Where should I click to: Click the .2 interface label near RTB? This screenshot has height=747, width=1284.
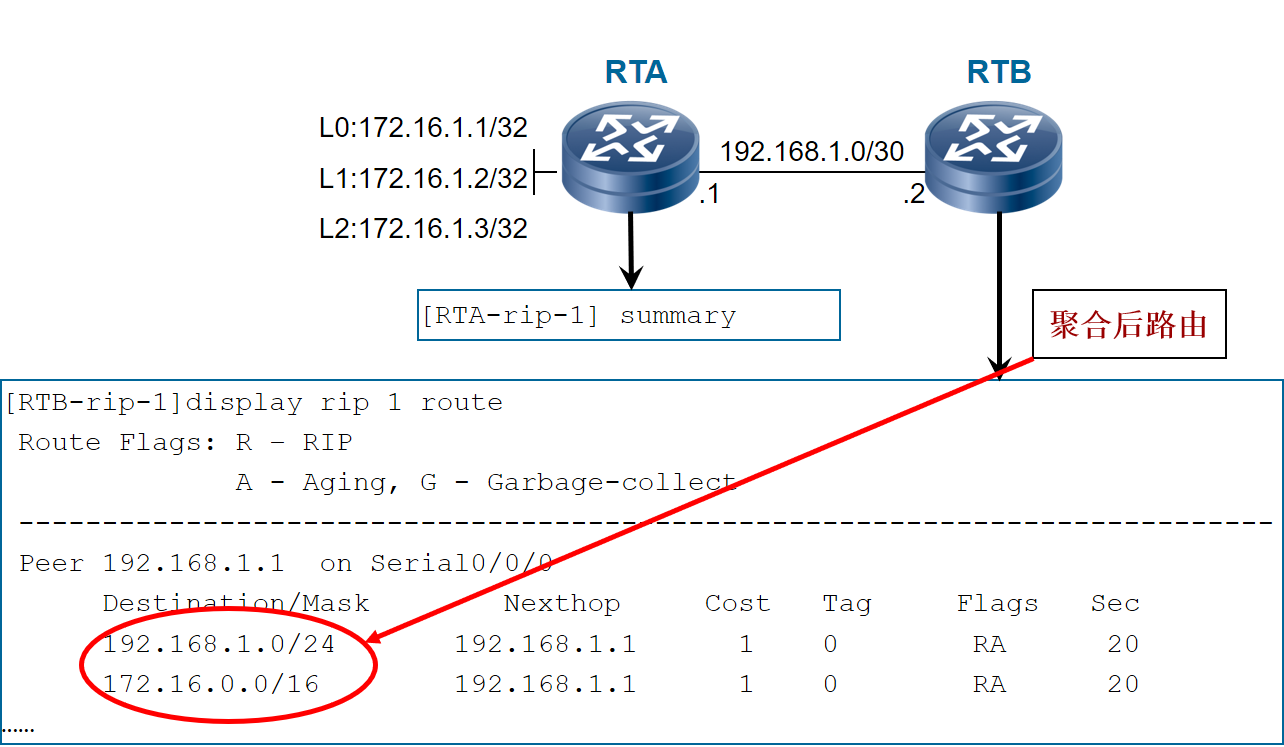coord(914,194)
